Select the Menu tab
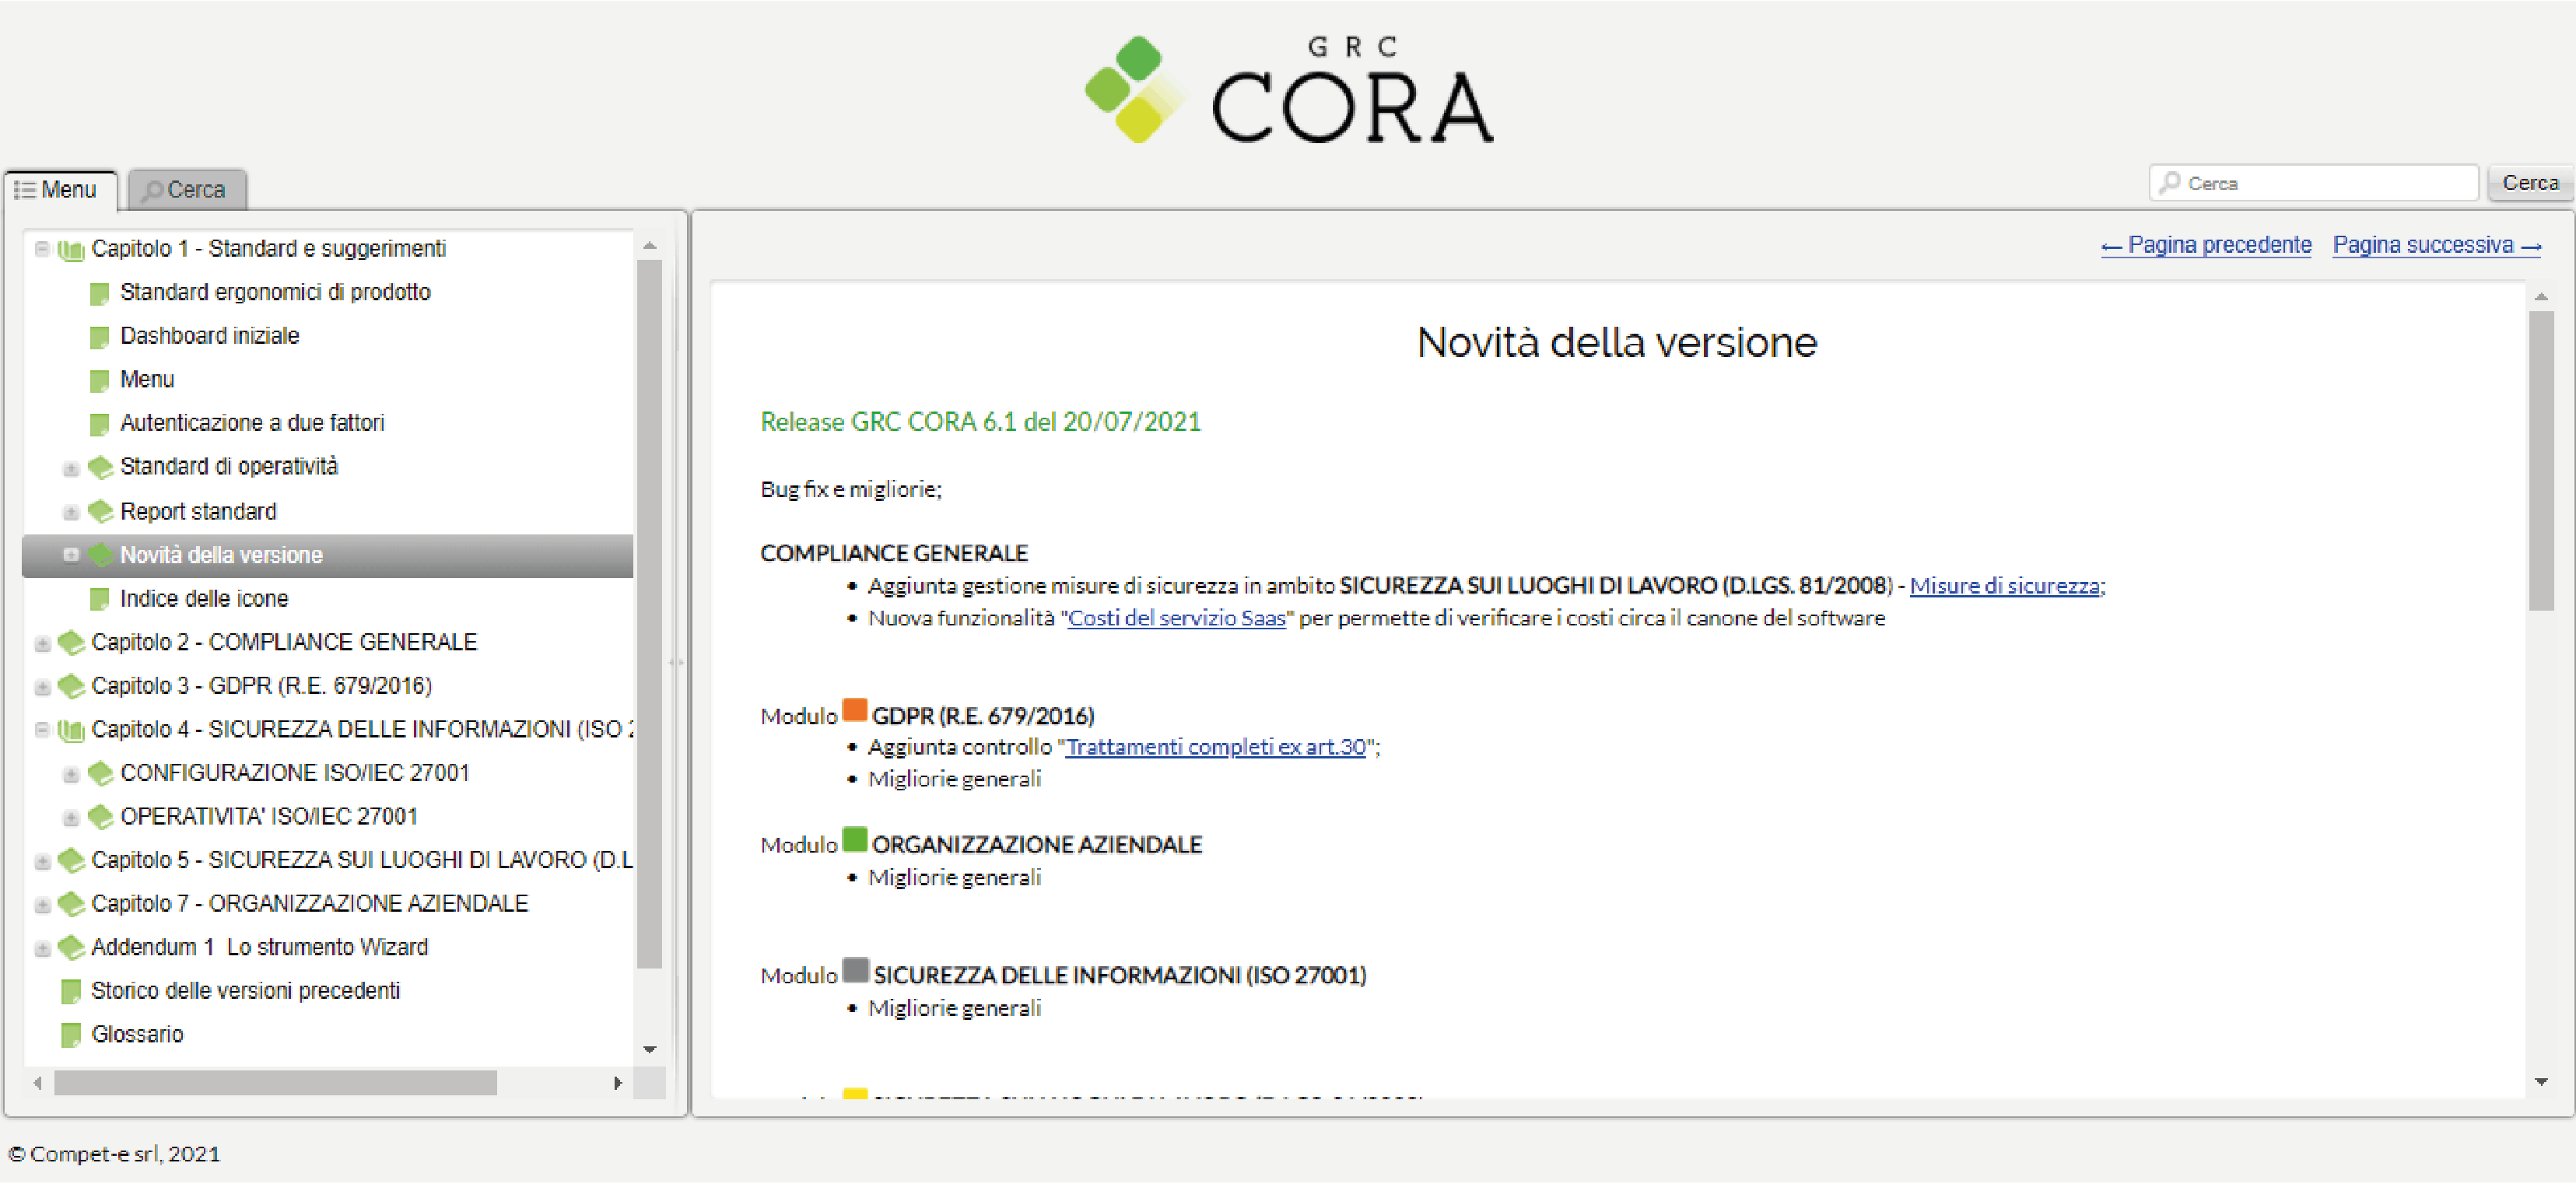Viewport: 2576px width, 1184px height. pyautogui.click(x=58, y=190)
